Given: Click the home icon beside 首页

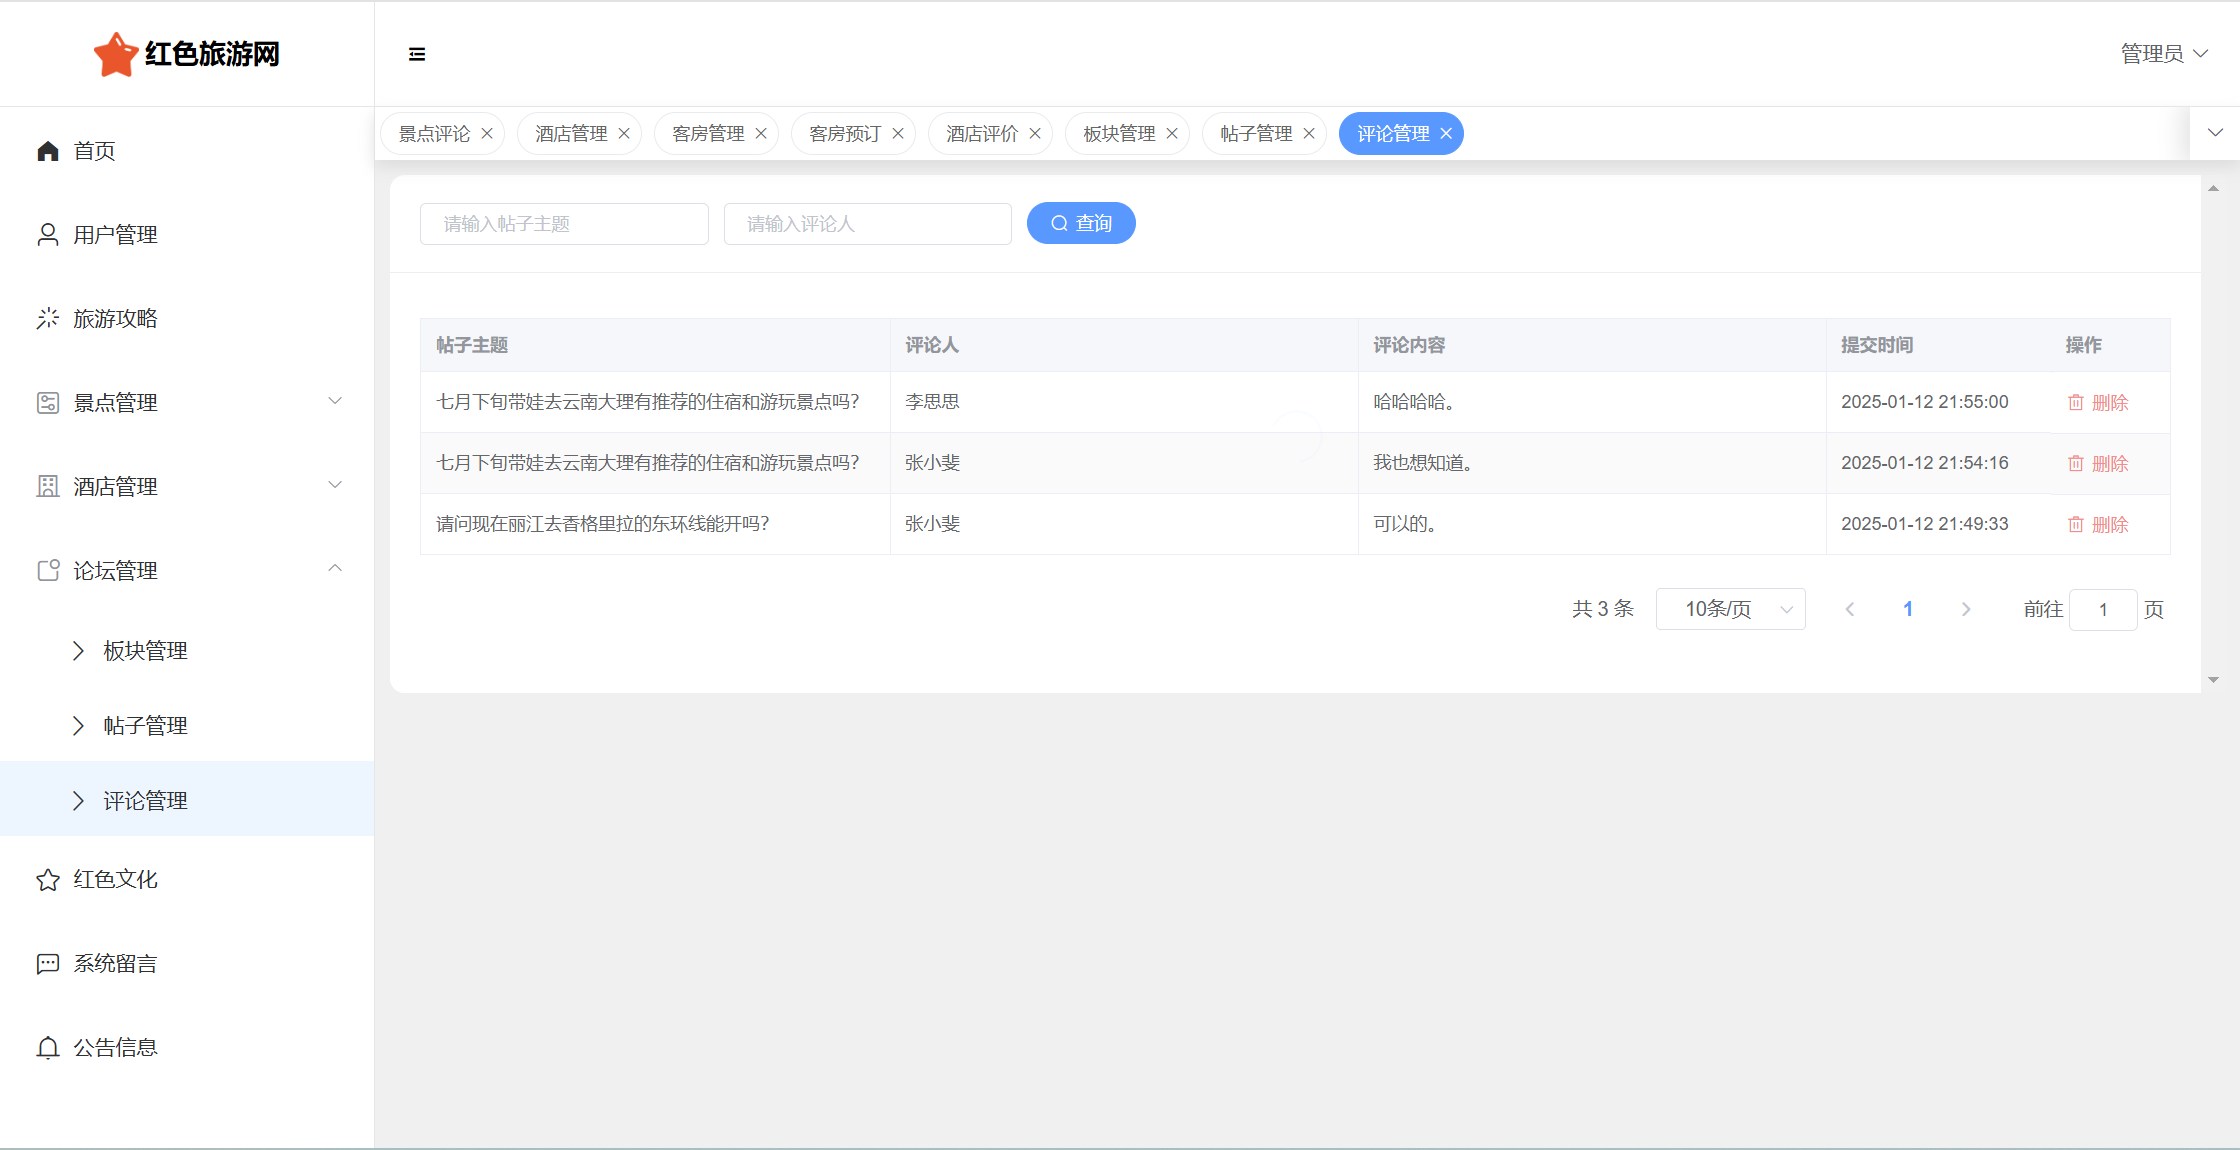Looking at the screenshot, I should click(x=48, y=151).
